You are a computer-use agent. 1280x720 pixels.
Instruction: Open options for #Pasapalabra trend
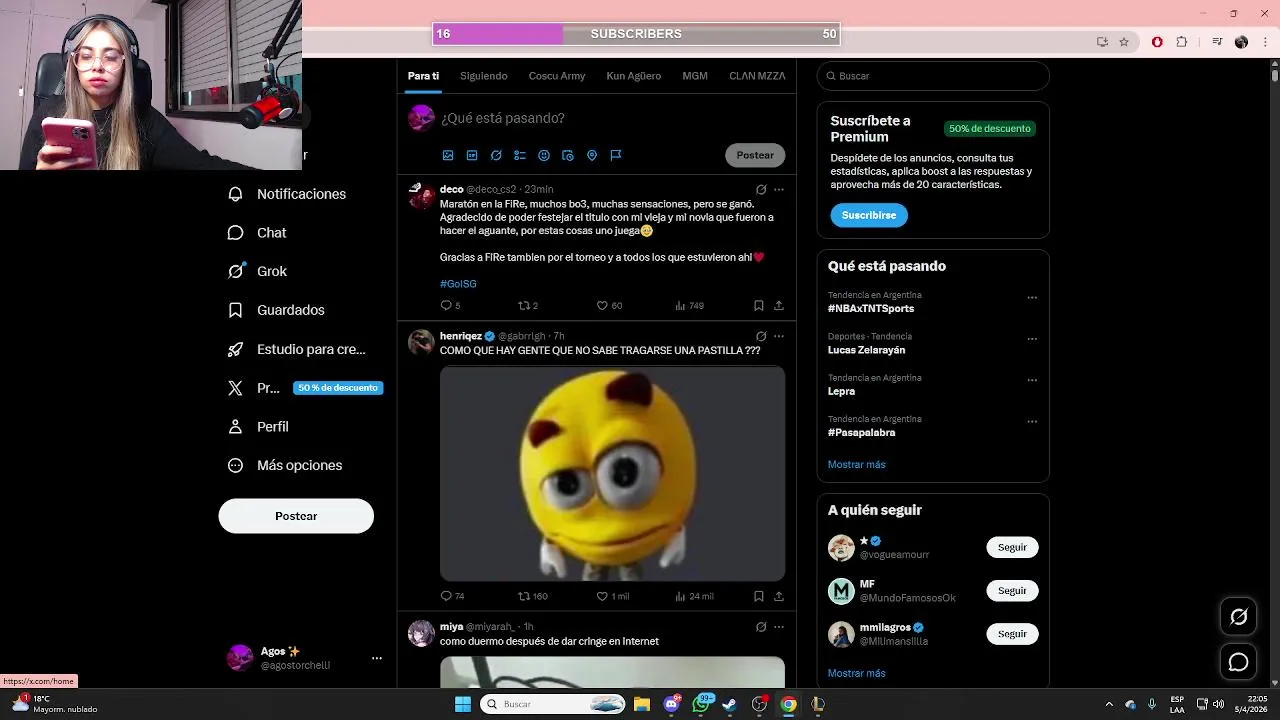[1032, 421]
